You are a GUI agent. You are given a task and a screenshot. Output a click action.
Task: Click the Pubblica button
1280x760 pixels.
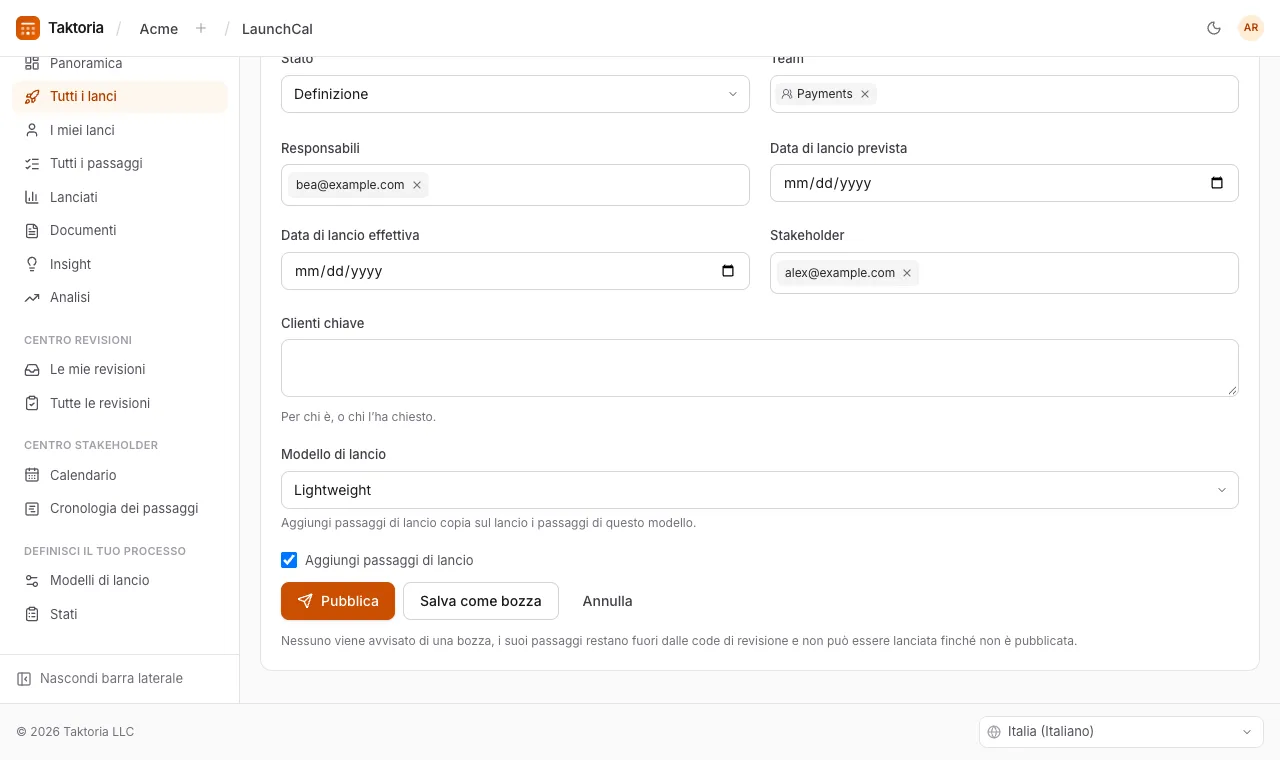pyautogui.click(x=338, y=601)
